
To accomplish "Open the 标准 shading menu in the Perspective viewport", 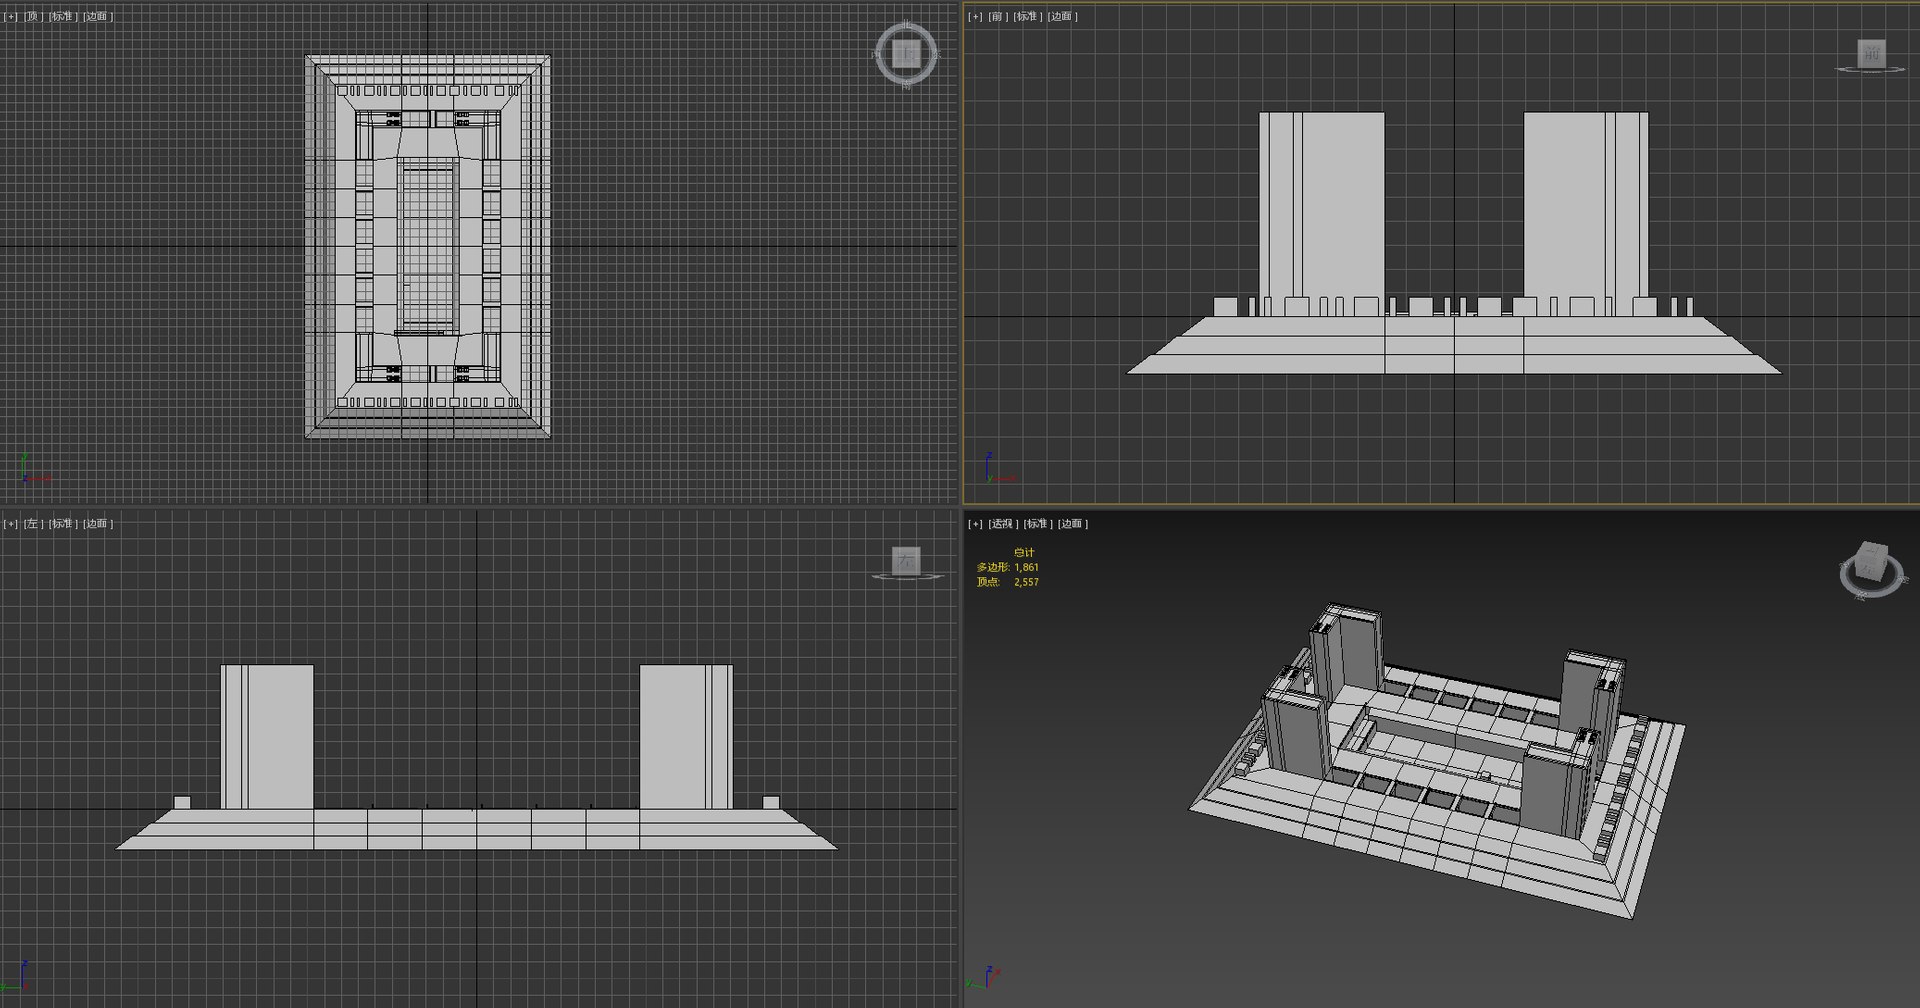I will [1038, 523].
